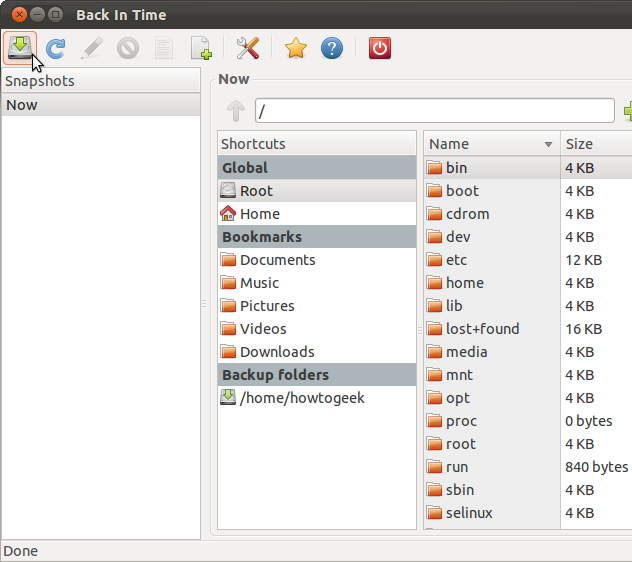Viewport: 632px width, 562px height.
Task: Quit using the red power icon
Action: [380, 47]
